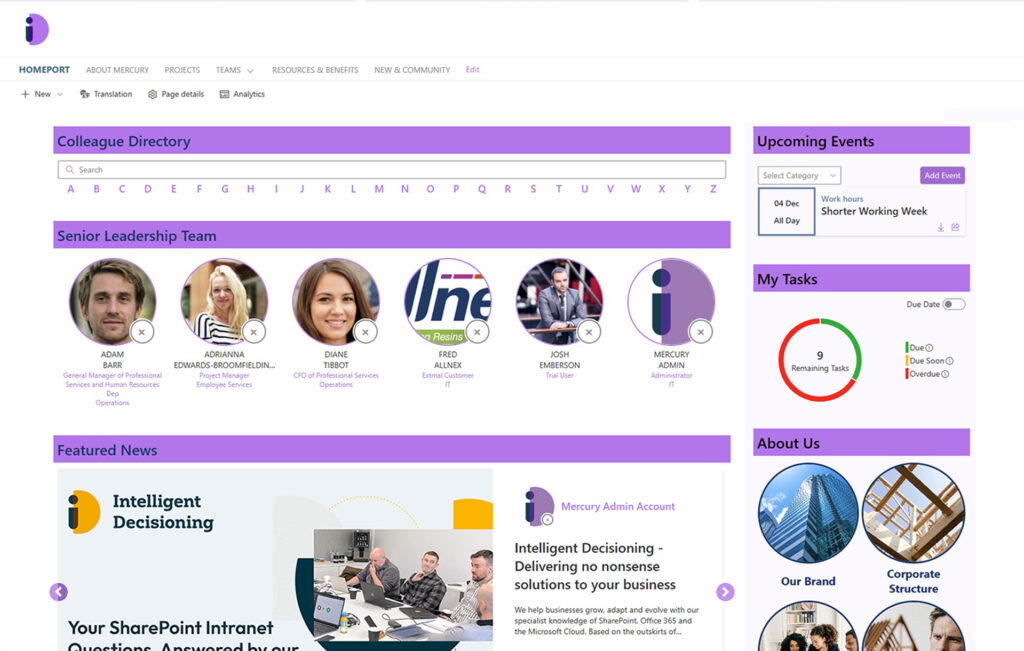The height and width of the screenshot is (651, 1024).
Task: Click the FRED ALLNEX name text
Action: (x=447, y=360)
